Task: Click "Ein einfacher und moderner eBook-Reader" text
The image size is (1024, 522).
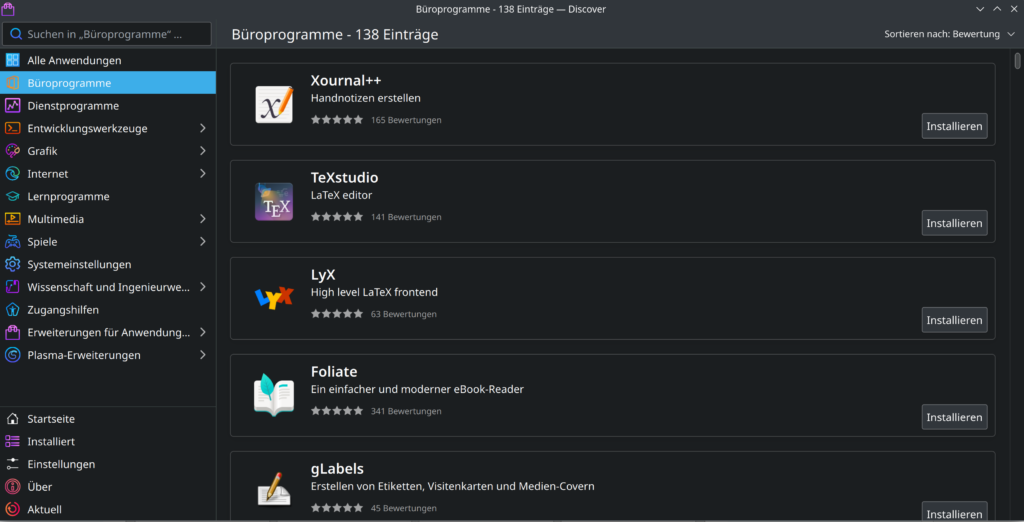Action: (x=417, y=389)
